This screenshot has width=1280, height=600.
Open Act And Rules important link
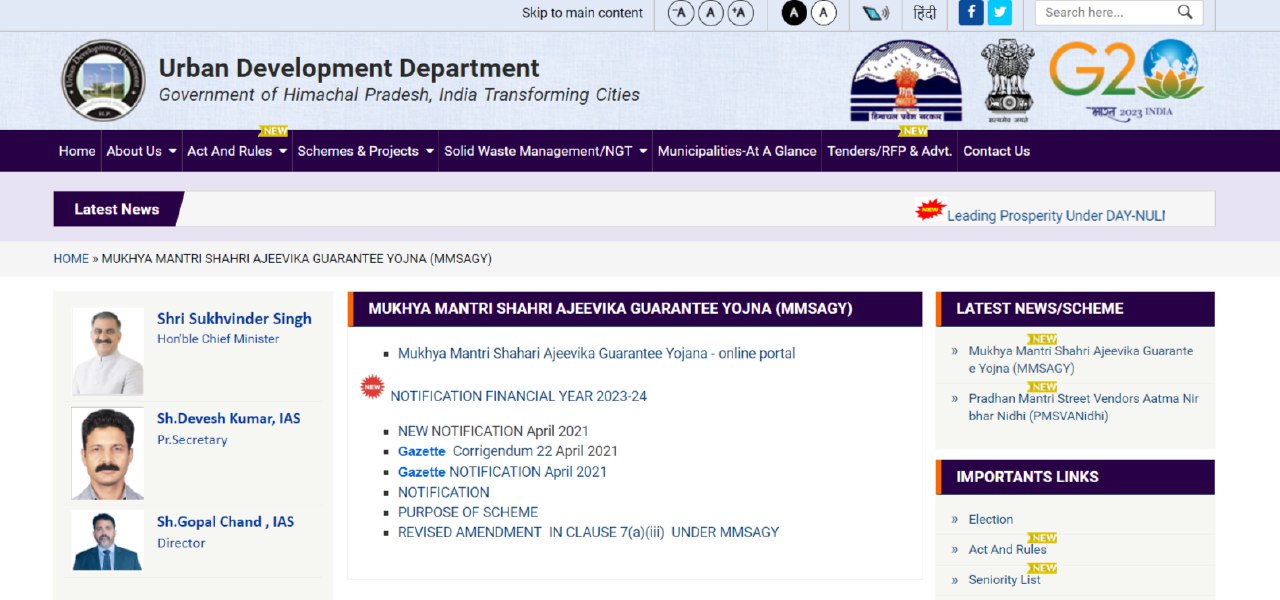click(1007, 550)
